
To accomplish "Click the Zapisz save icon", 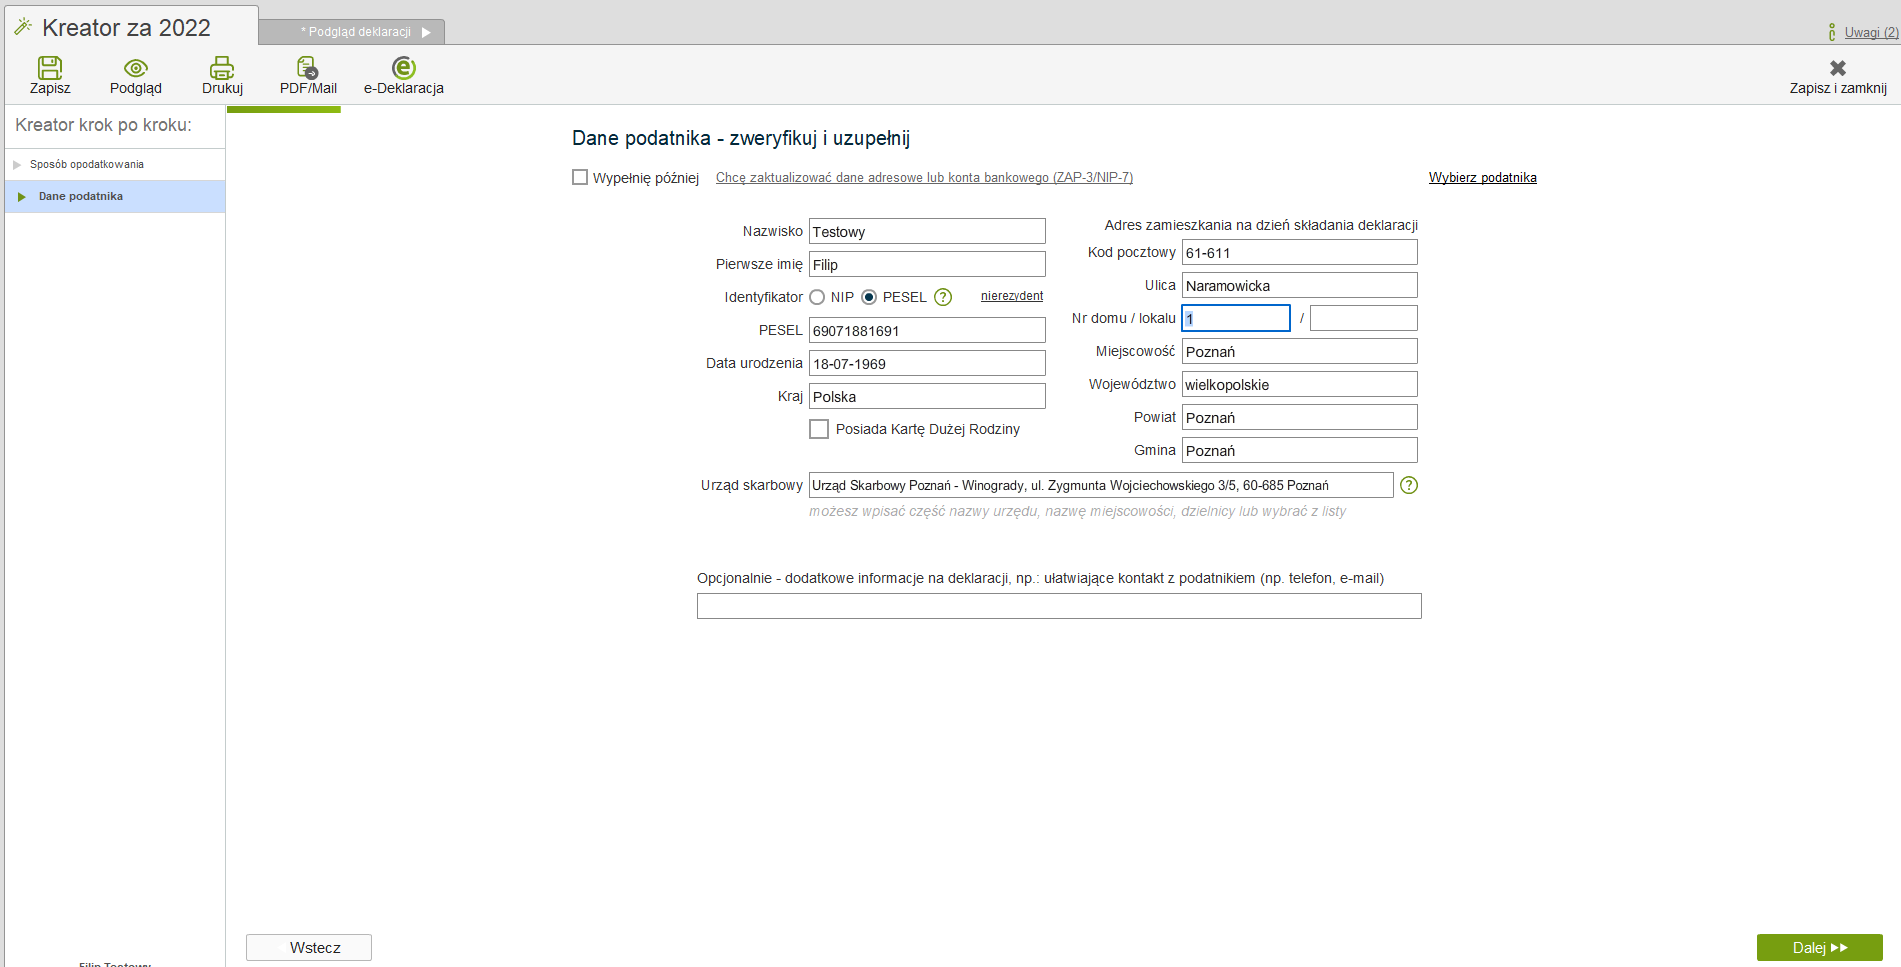I will coord(50,68).
